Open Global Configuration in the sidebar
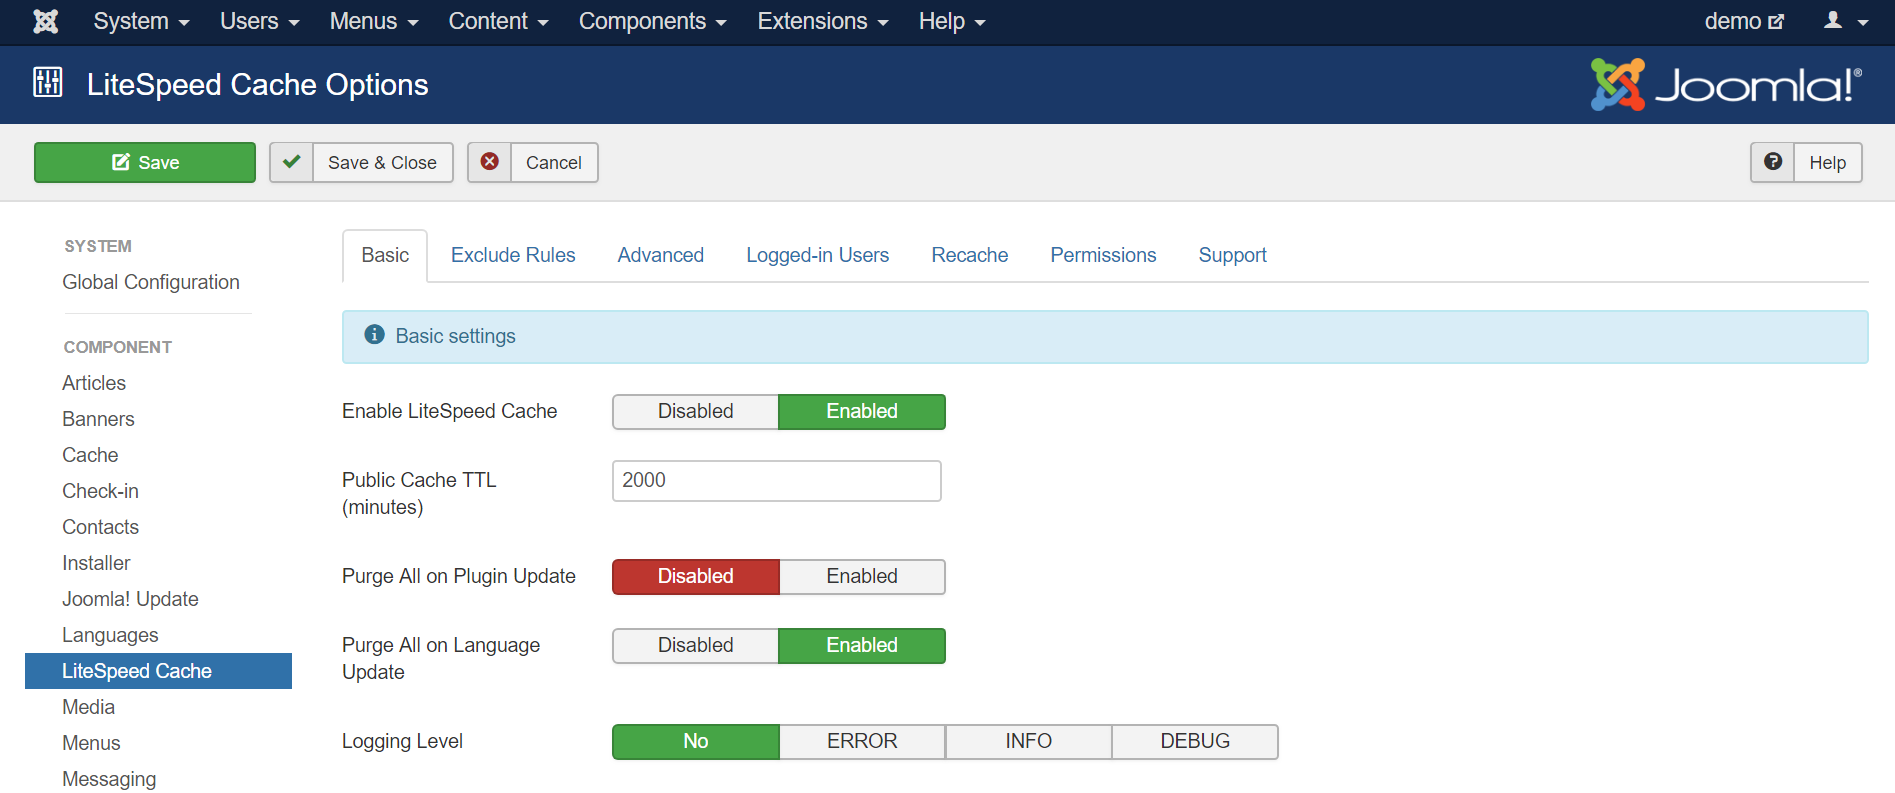The image size is (1895, 793). (x=151, y=282)
